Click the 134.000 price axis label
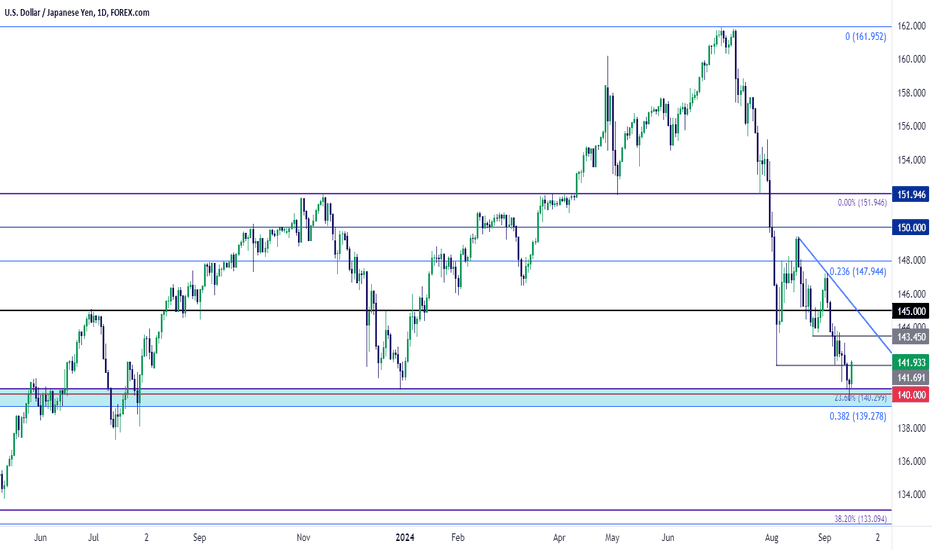The height and width of the screenshot is (550, 932). pos(912,495)
